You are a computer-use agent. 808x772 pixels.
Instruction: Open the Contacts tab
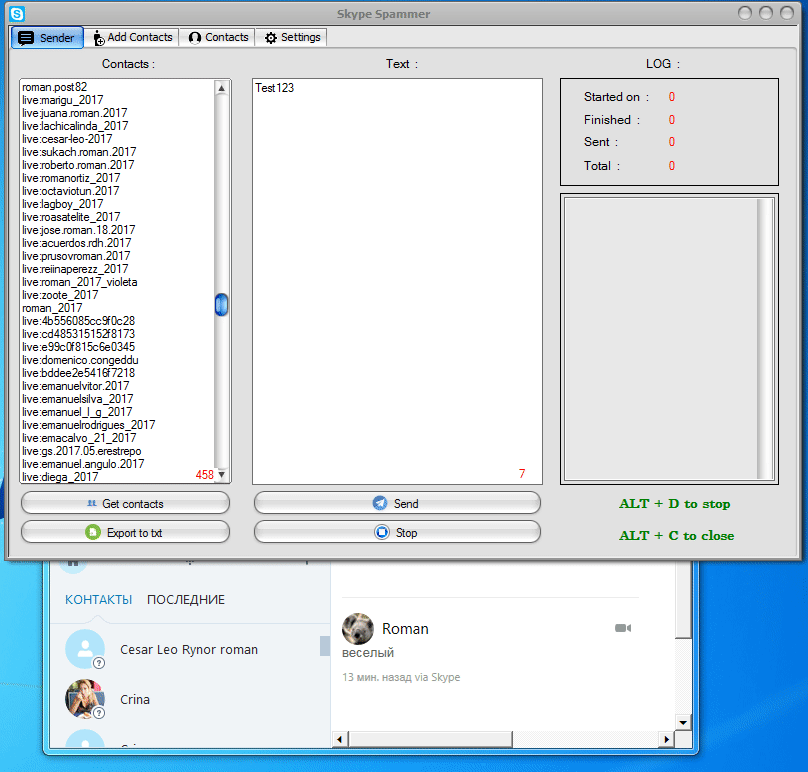[218, 37]
